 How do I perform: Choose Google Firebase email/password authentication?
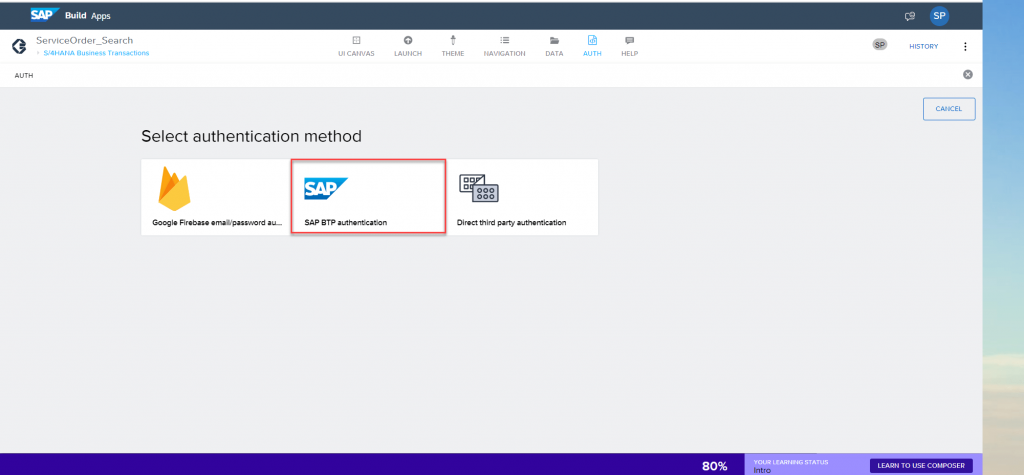tap(216, 197)
